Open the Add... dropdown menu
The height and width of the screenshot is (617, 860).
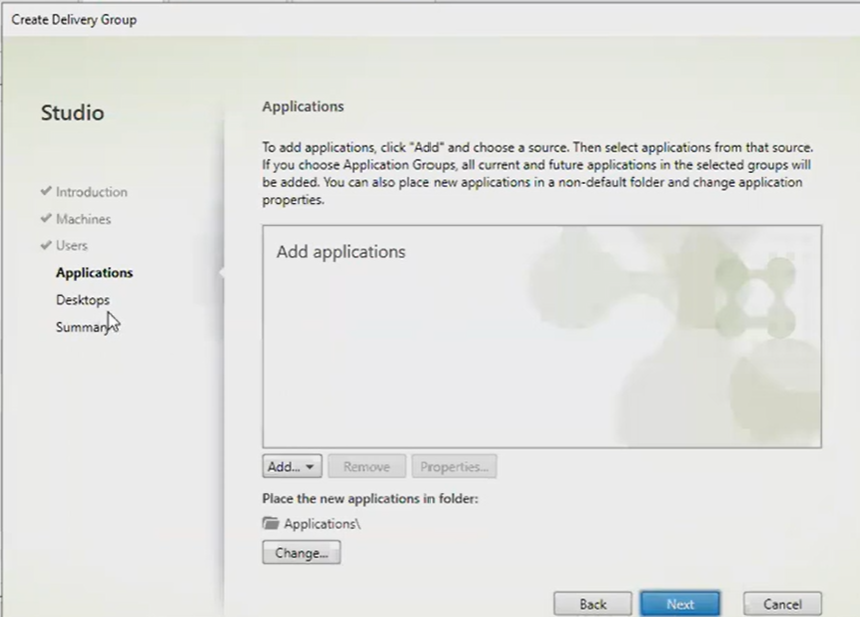(292, 467)
